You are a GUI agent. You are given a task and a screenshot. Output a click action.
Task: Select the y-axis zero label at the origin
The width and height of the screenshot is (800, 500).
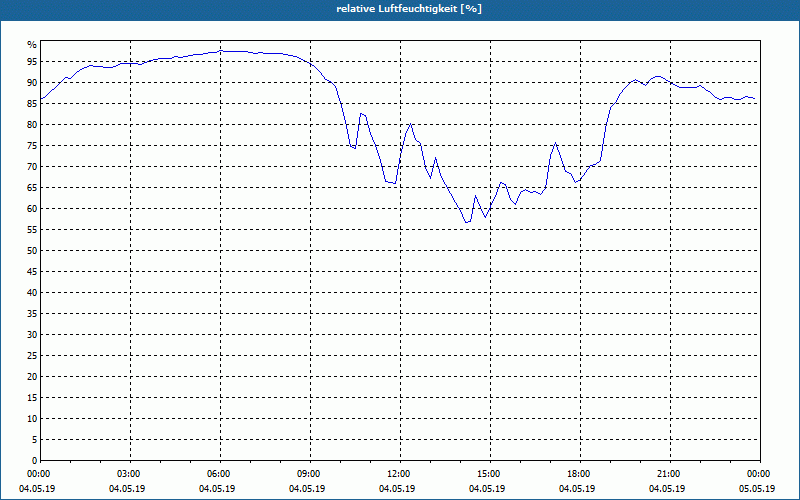[34, 461]
